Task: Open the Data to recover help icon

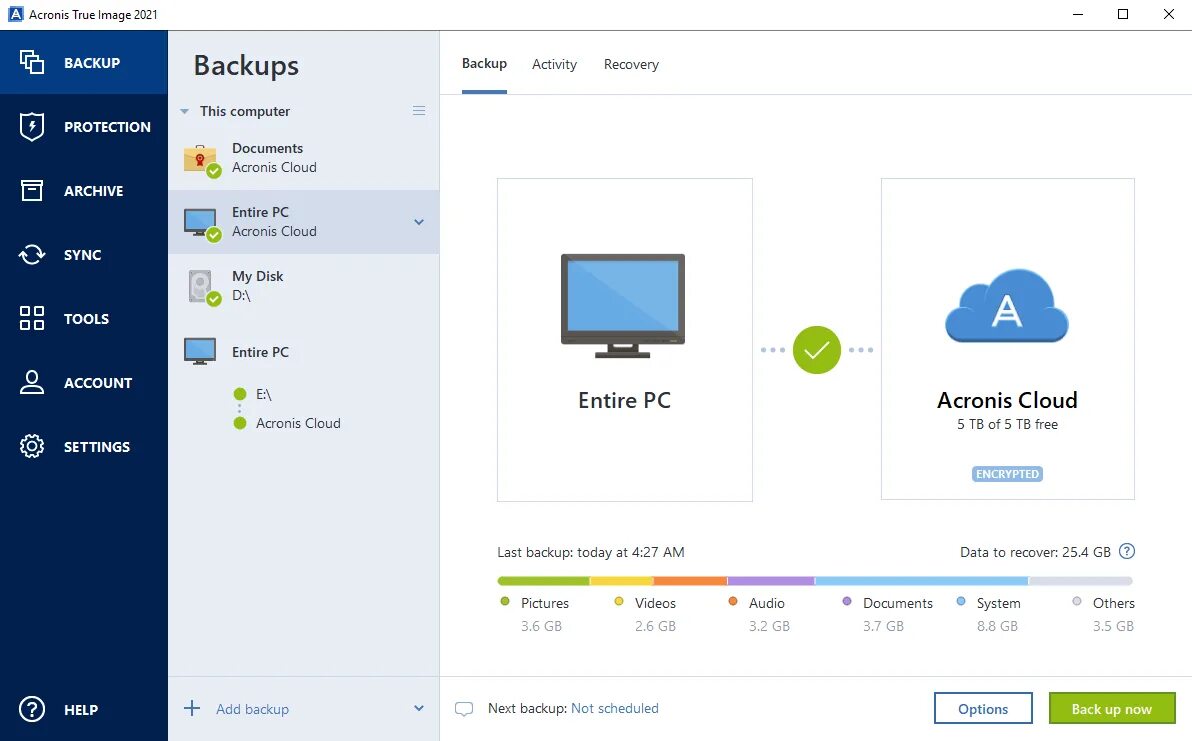Action: [x=1127, y=552]
